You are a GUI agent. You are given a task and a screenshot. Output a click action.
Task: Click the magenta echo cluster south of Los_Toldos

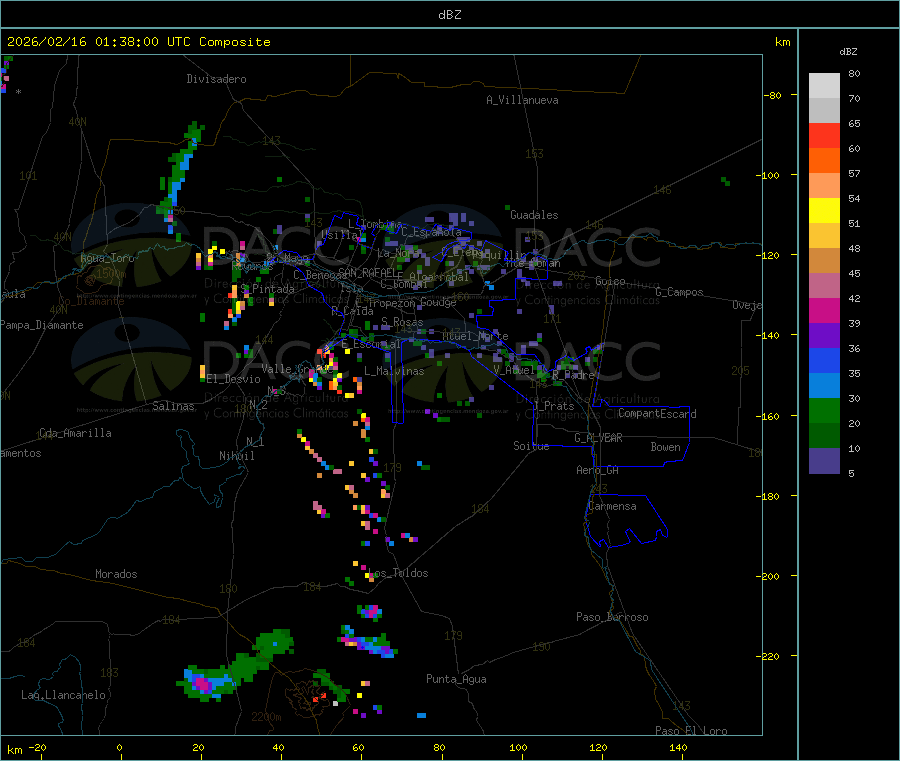click(370, 612)
